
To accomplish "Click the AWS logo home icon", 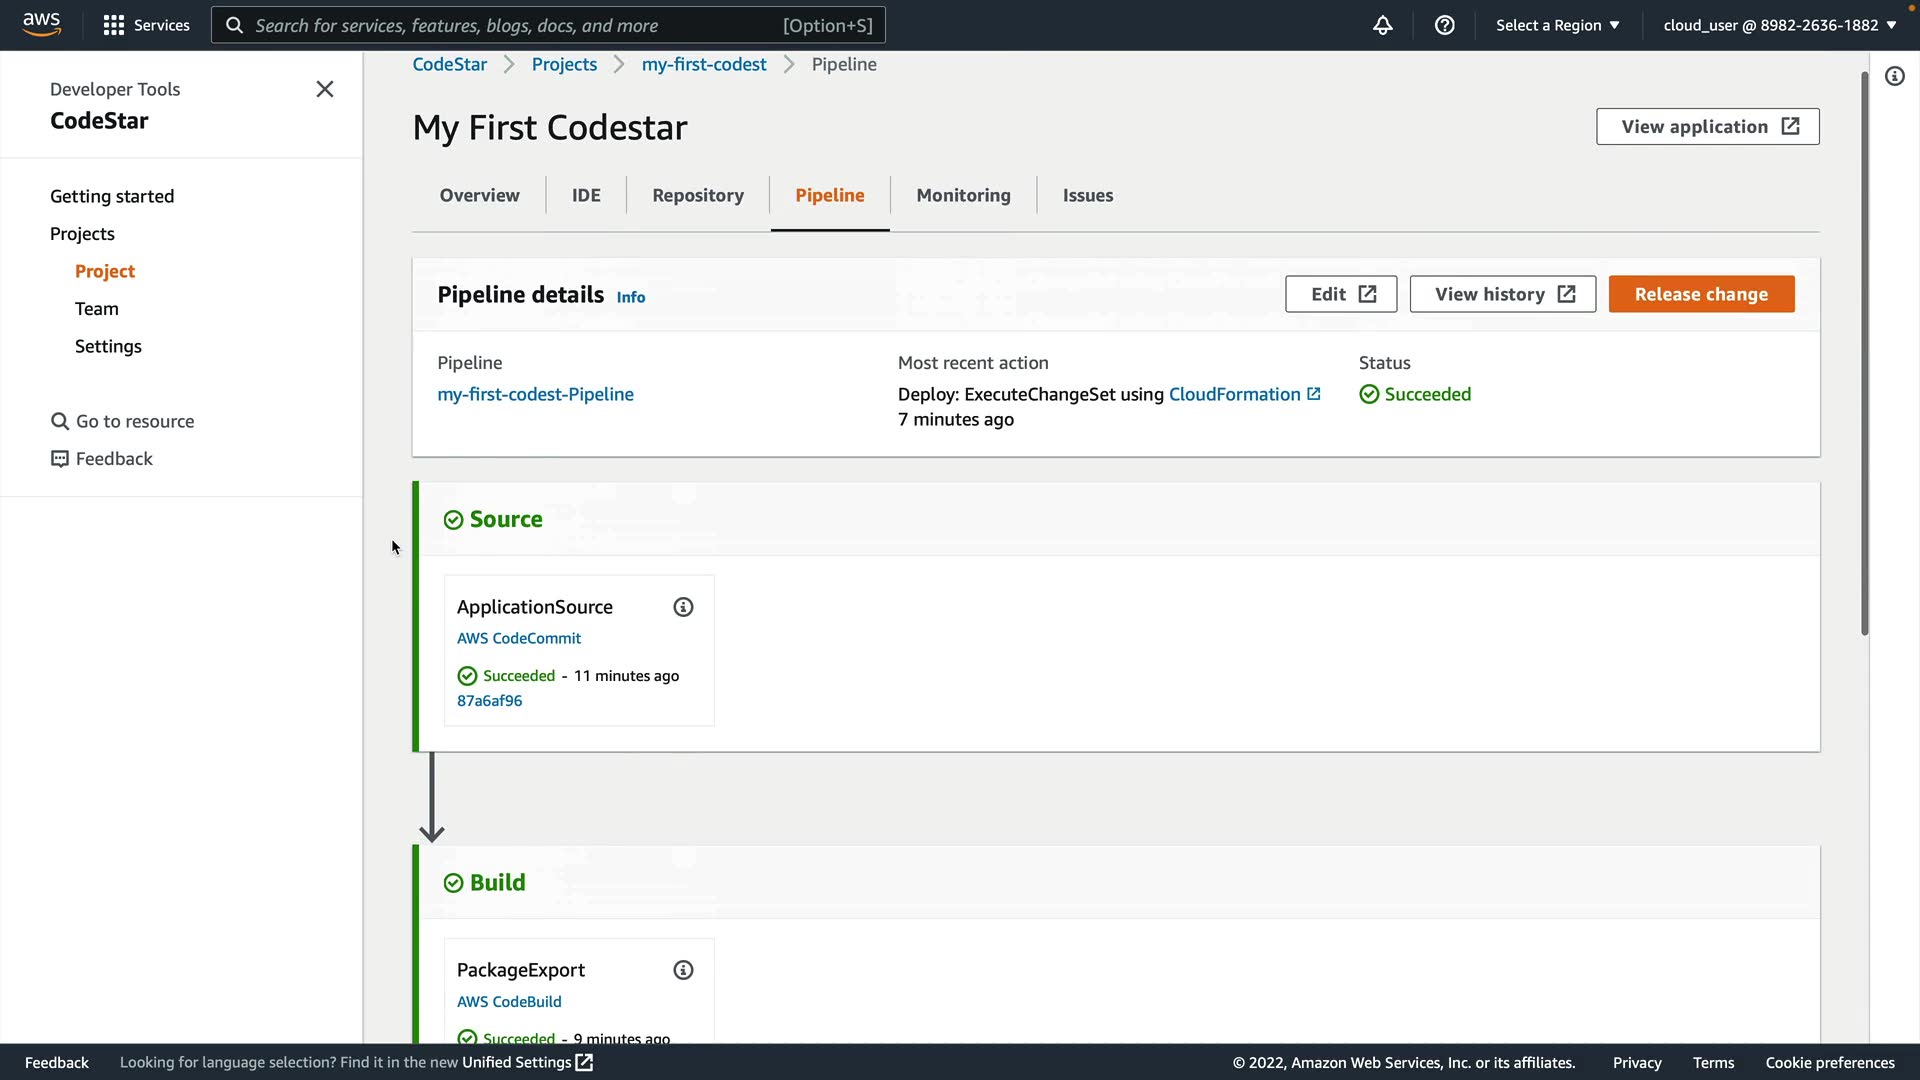I will 41,24.
